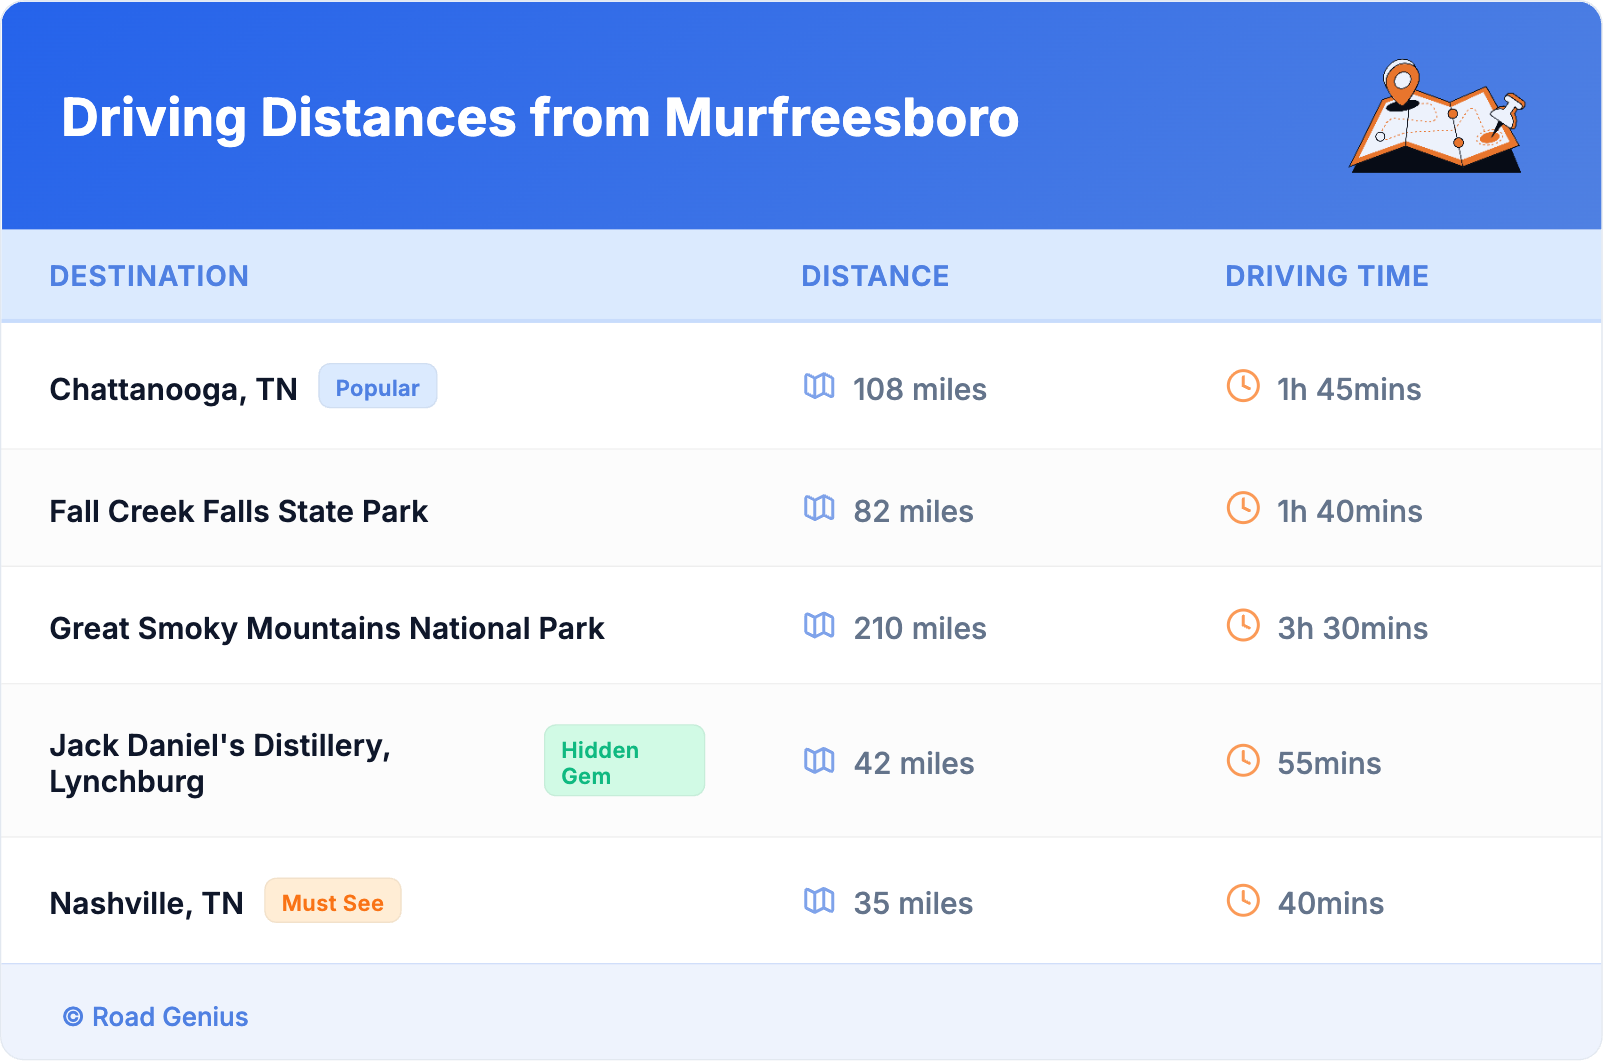Click the map icon beside 42 miles
This screenshot has height=1062, width=1604.
(819, 761)
